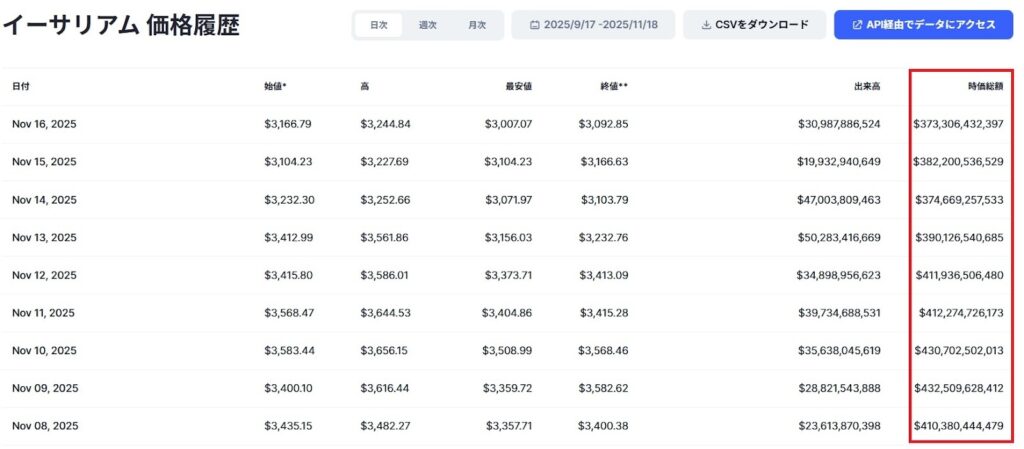Screen dimensions: 1024x449
Task: Click external link icon in API button
Action: point(857,25)
